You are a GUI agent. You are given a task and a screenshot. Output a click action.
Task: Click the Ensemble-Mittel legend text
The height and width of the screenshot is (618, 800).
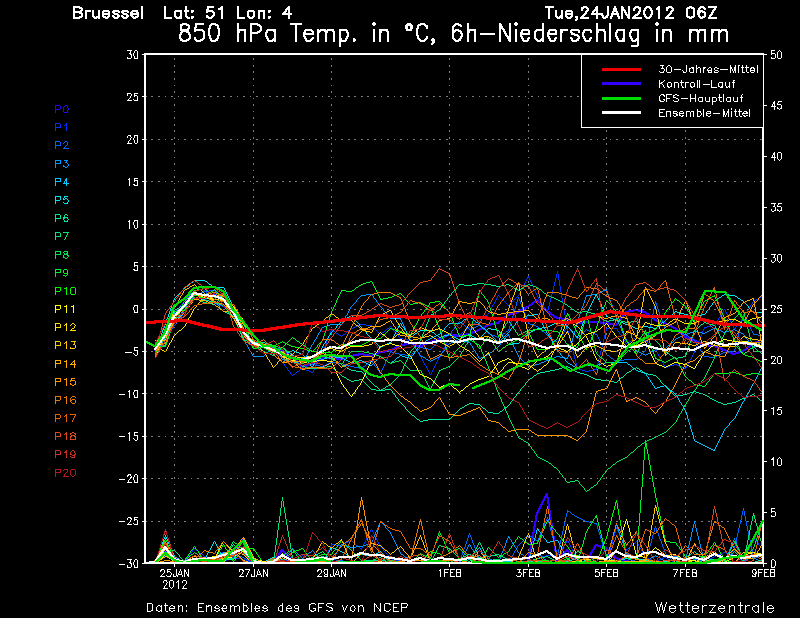(704, 113)
